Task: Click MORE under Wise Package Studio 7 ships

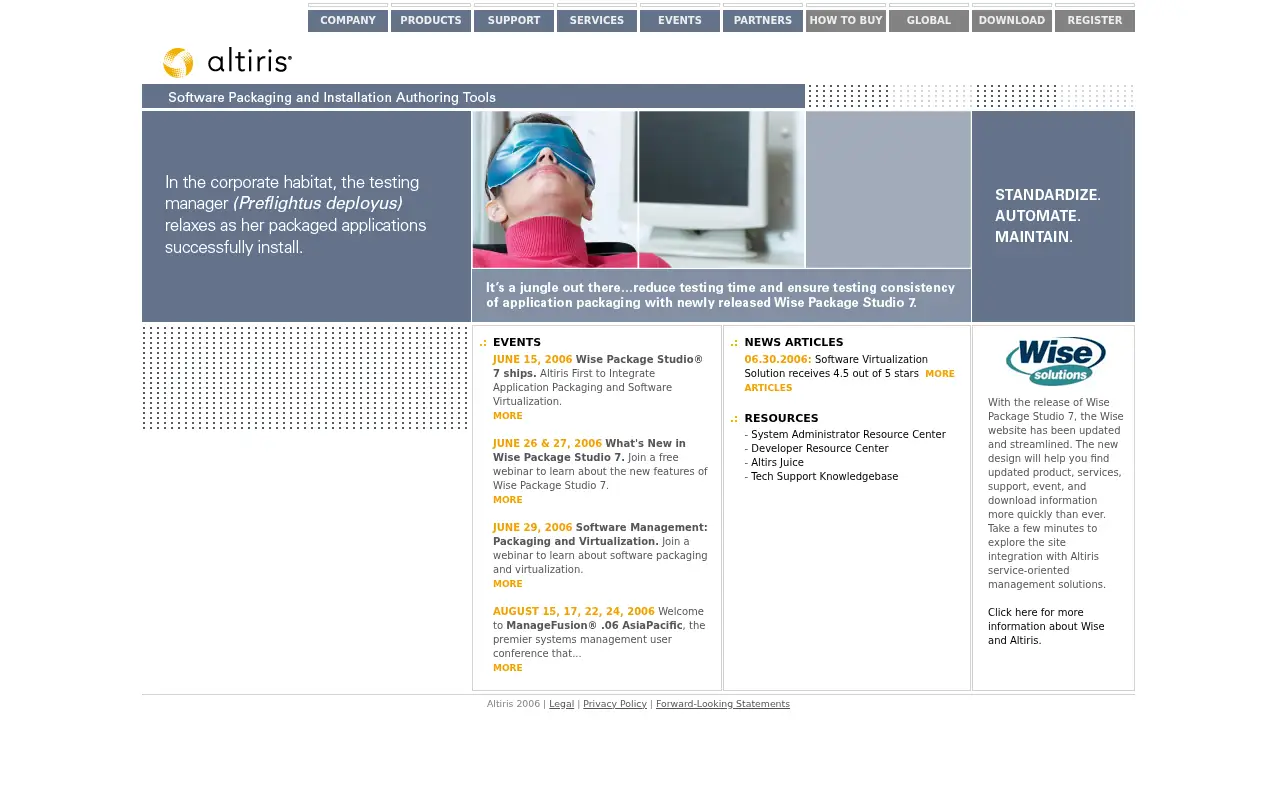Action: pyautogui.click(x=508, y=416)
